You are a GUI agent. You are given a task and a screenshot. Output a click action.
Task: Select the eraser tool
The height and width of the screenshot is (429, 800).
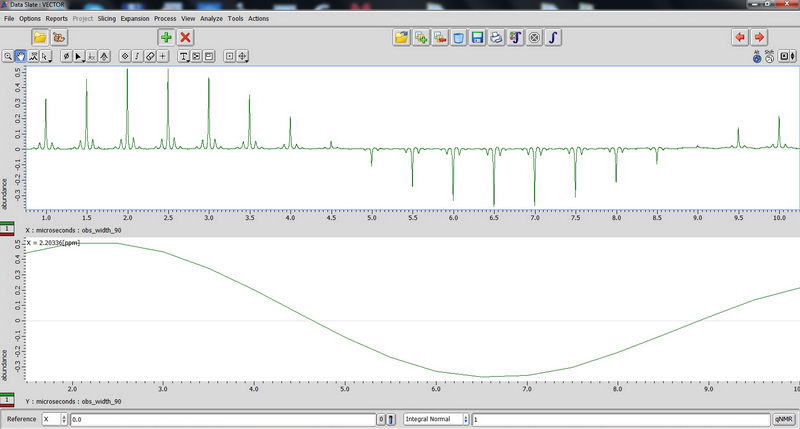pyautogui.click(x=150, y=56)
